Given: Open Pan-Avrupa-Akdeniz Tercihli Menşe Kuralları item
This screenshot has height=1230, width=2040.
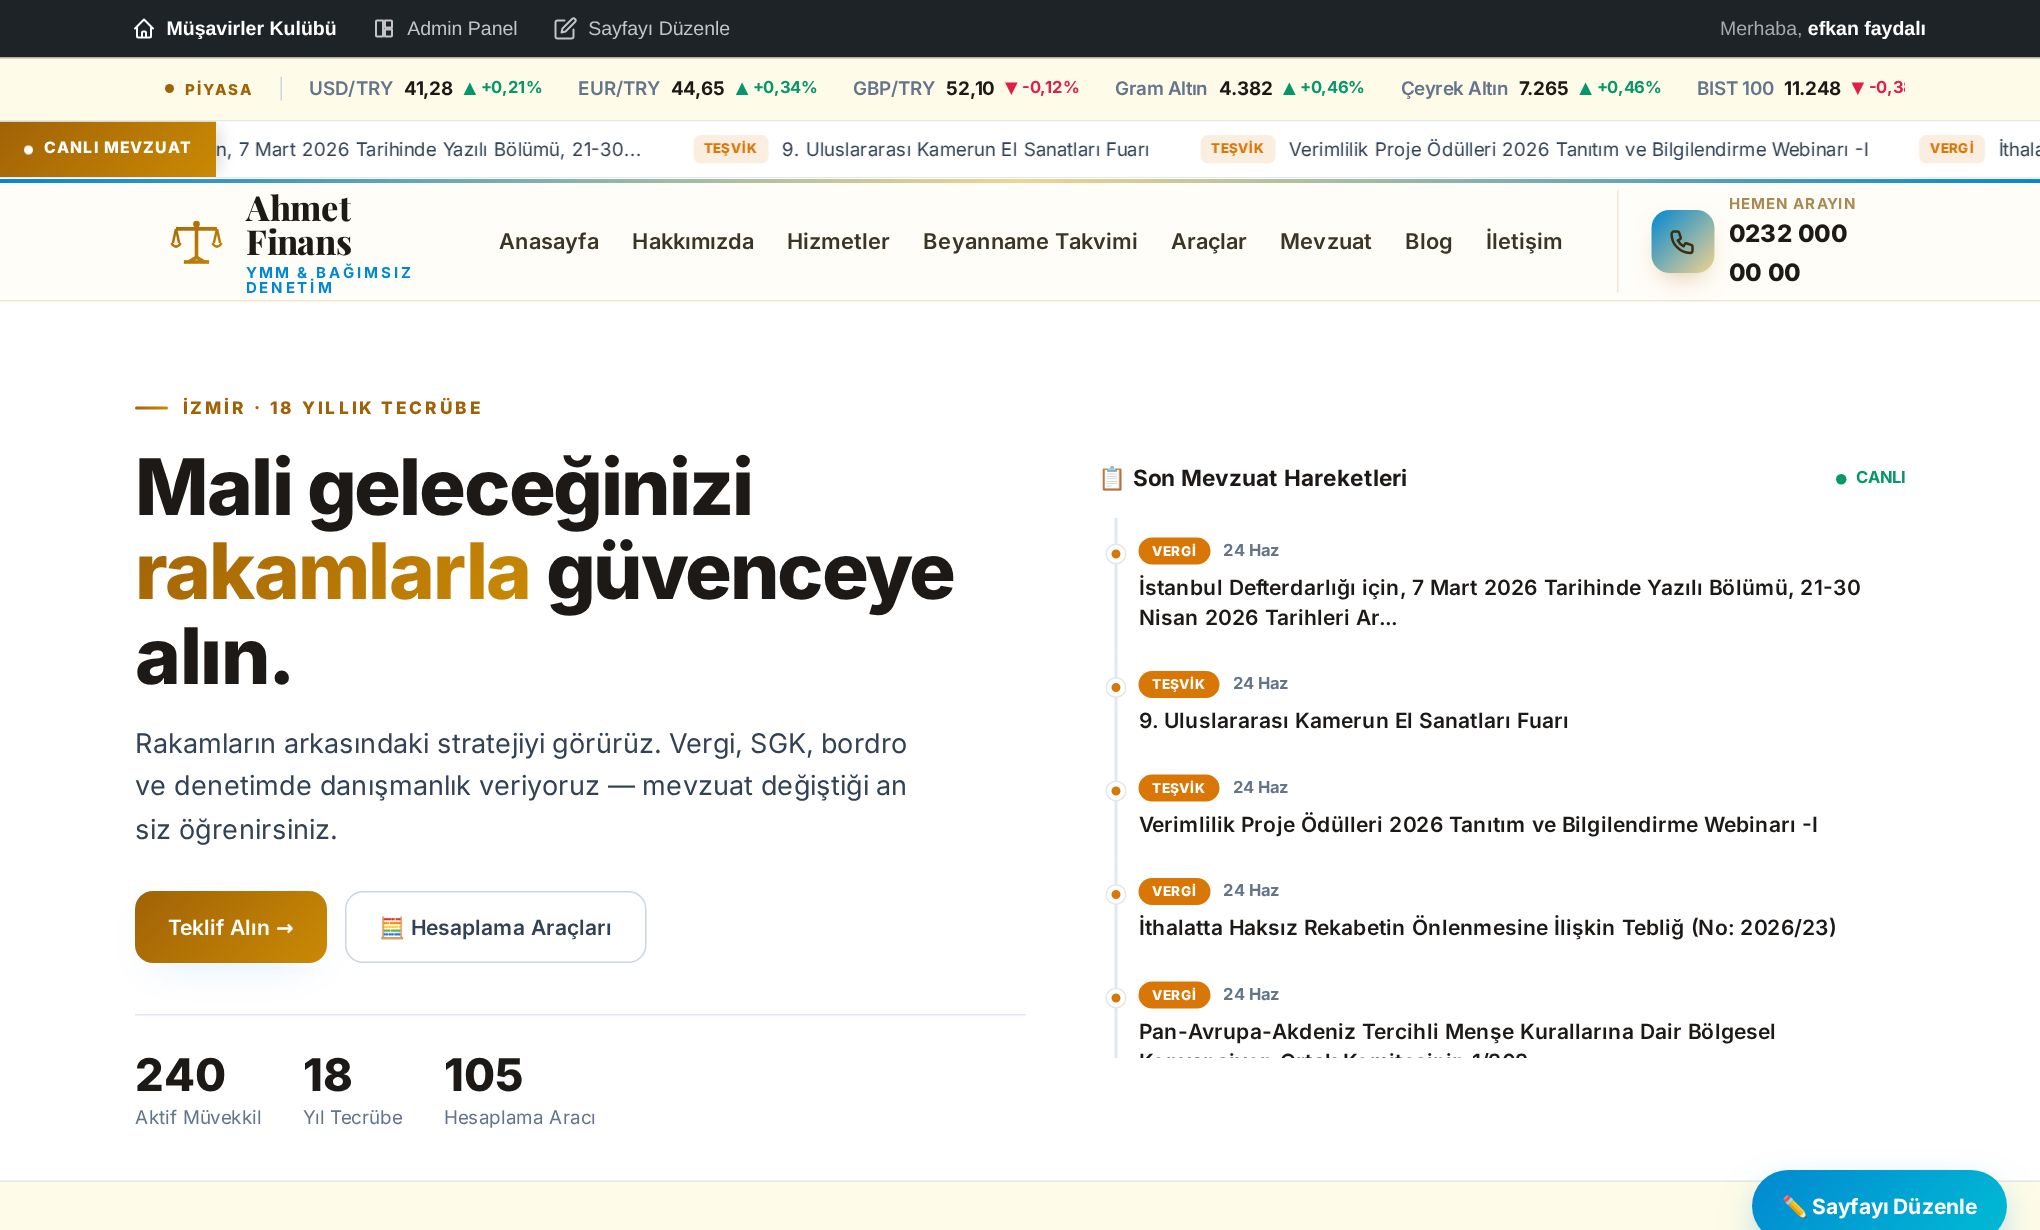Looking at the screenshot, I should coord(1457,1040).
